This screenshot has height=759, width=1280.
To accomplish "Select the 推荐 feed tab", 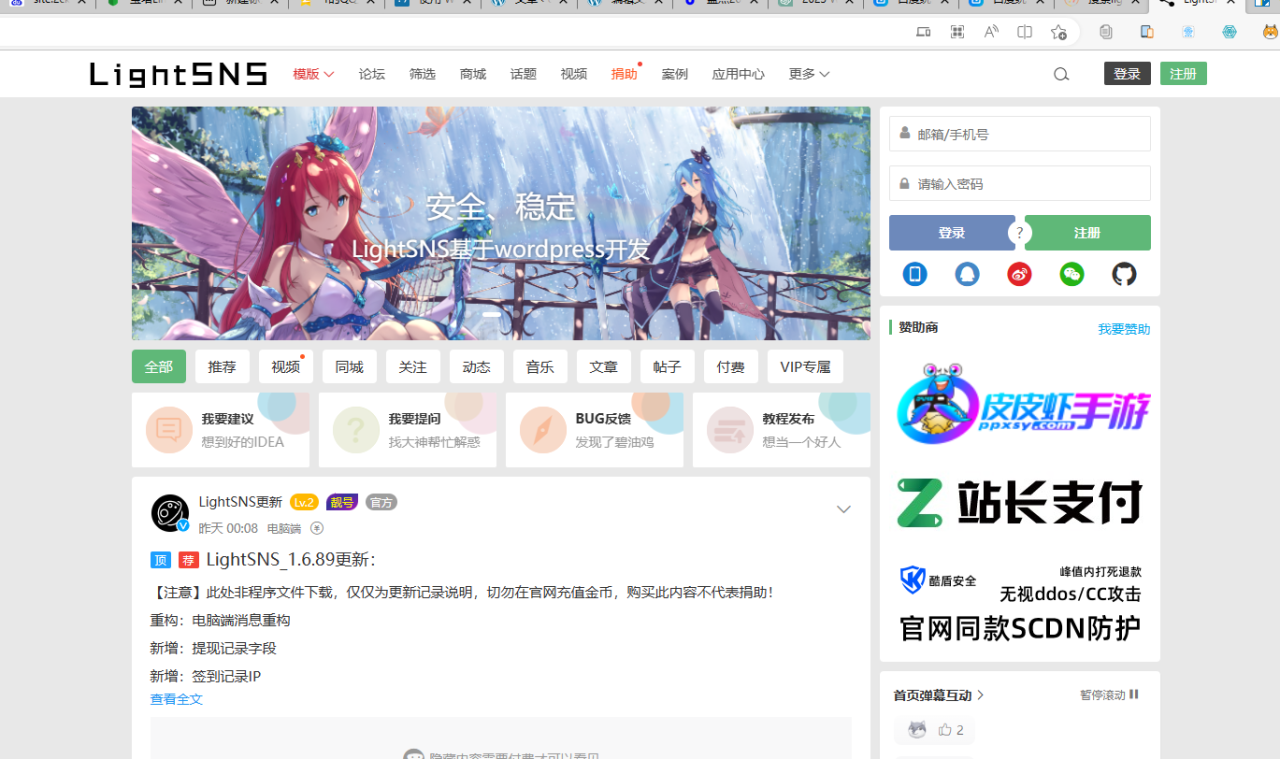I will coord(222,366).
